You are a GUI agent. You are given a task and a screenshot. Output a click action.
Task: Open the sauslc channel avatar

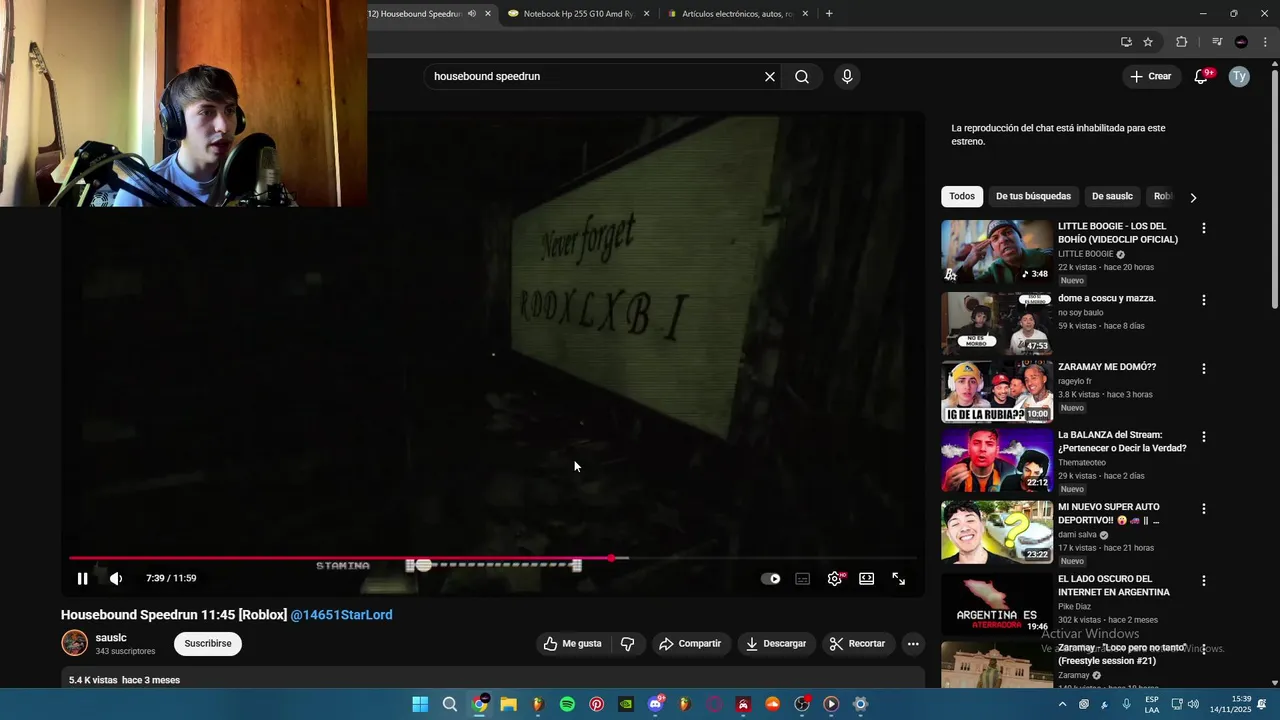[x=75, y=643]
